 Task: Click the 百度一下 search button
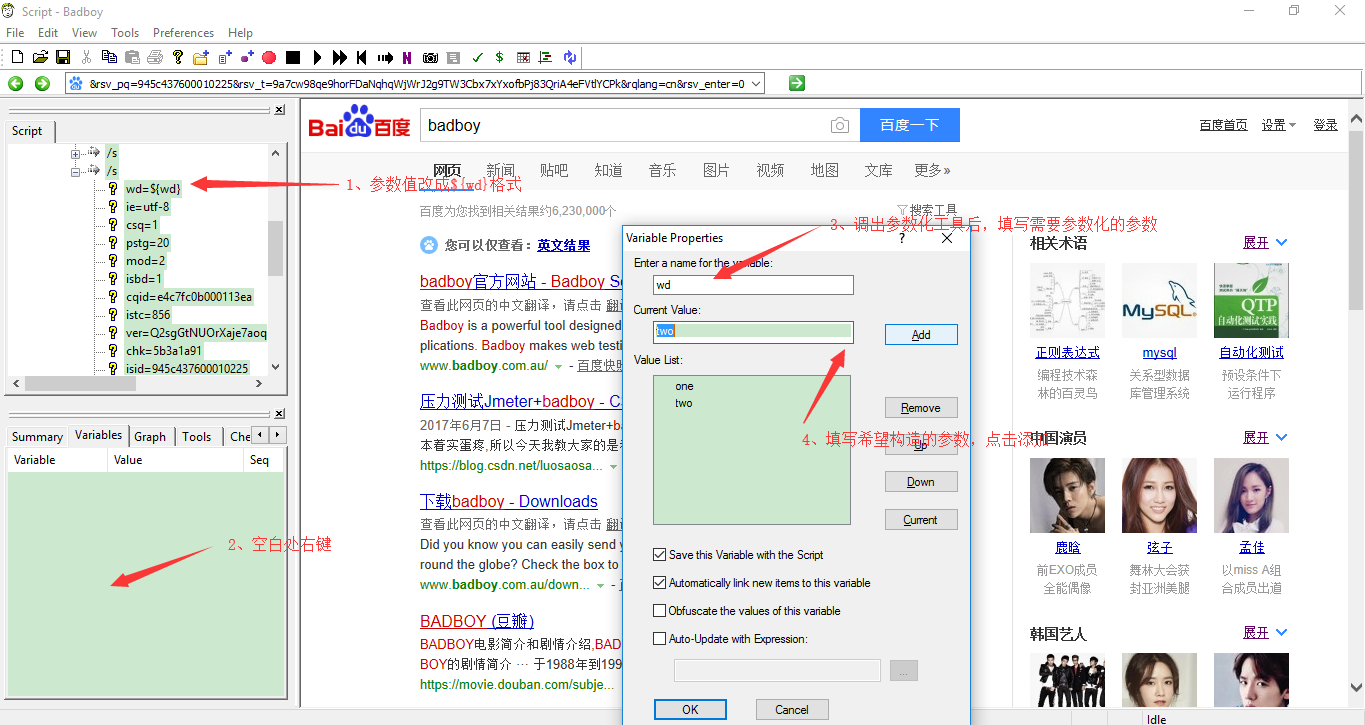pos(910,125)
